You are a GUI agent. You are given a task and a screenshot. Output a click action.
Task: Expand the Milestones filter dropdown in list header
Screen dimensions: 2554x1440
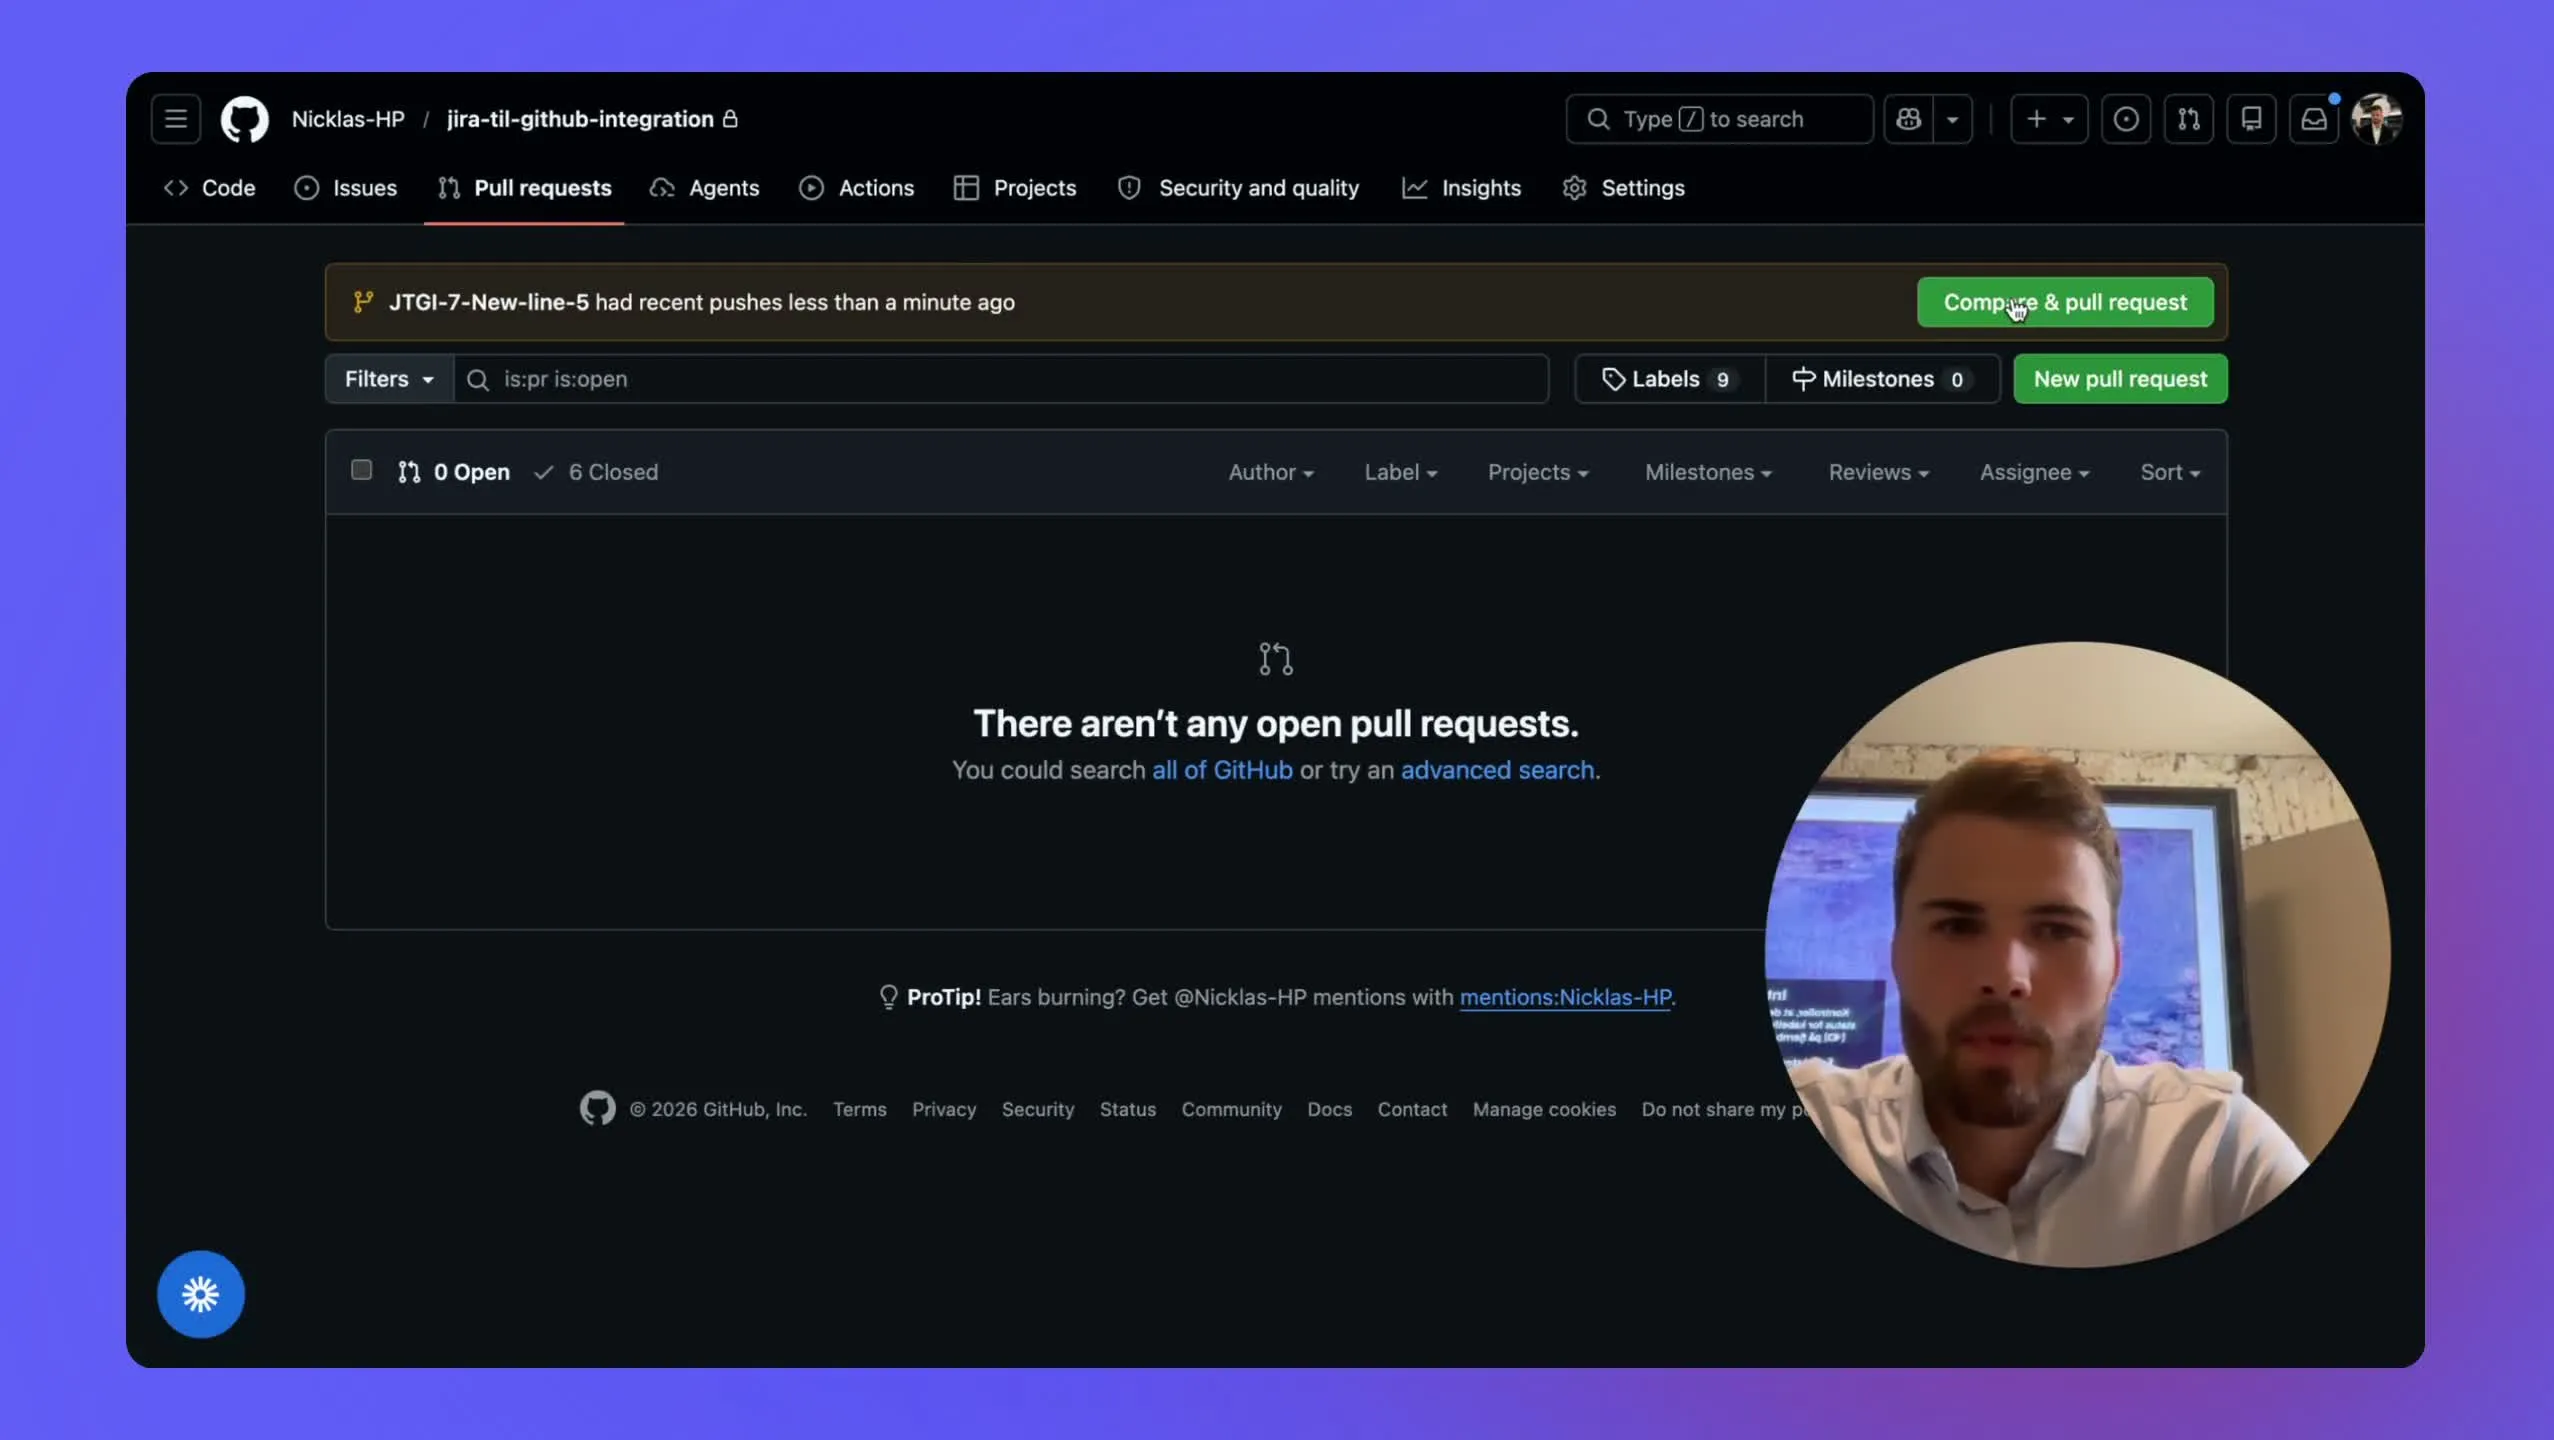[1709, 472]
